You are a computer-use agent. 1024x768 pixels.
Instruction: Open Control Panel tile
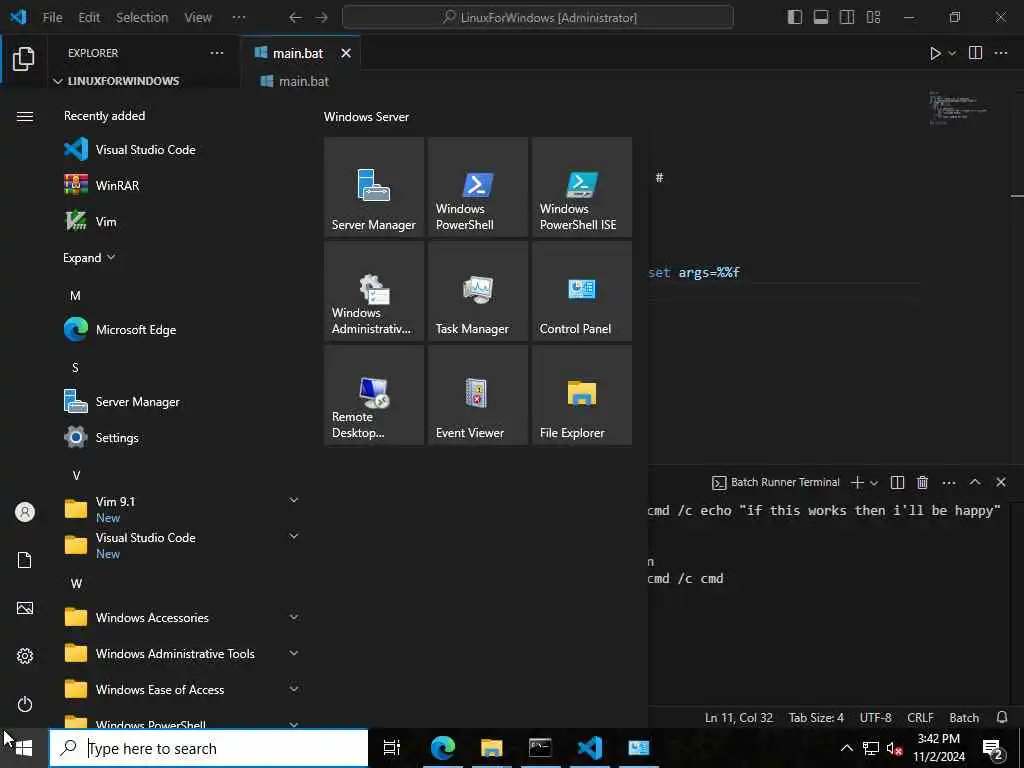[x=582, y=291]
